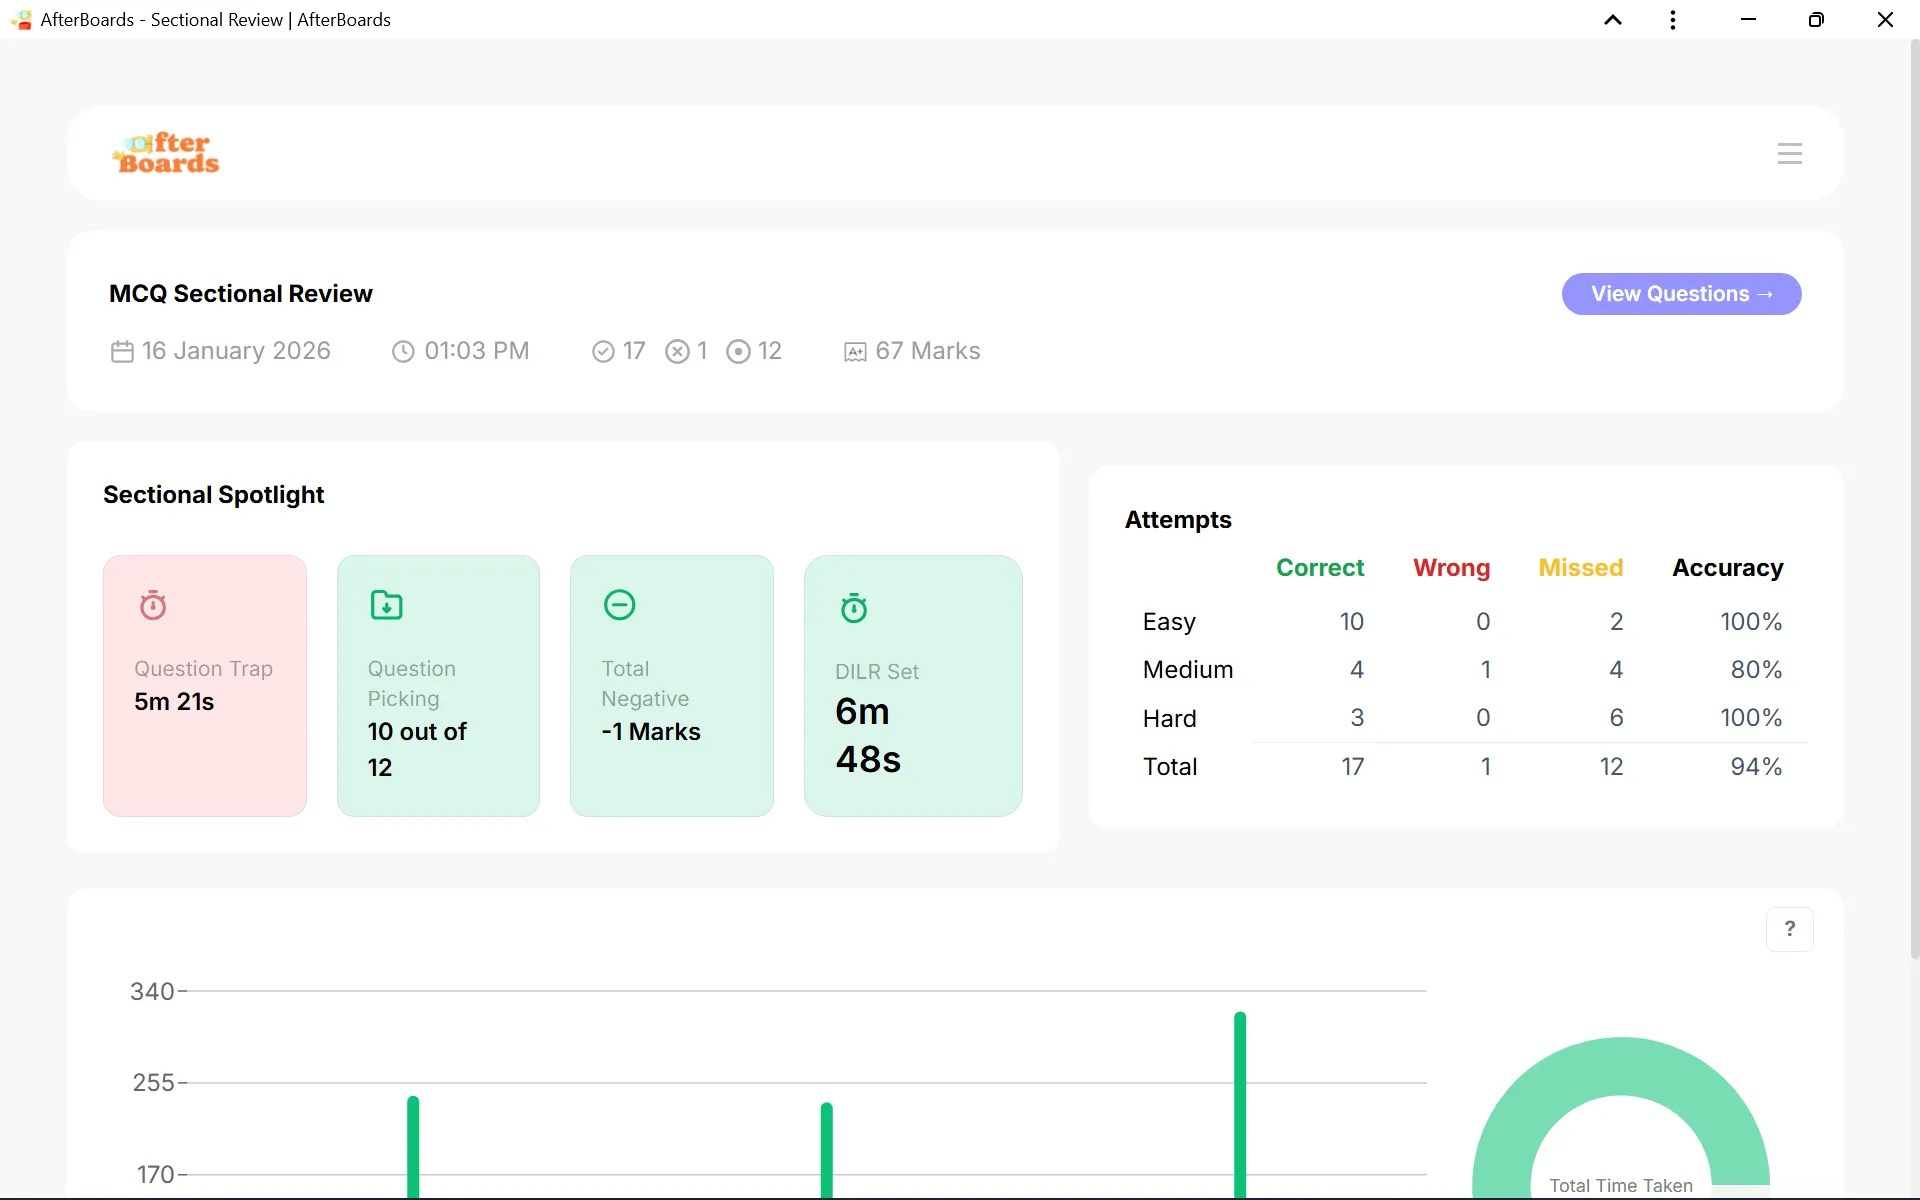Click the tallest green bar in the chart

(x=1240, y=1104)
